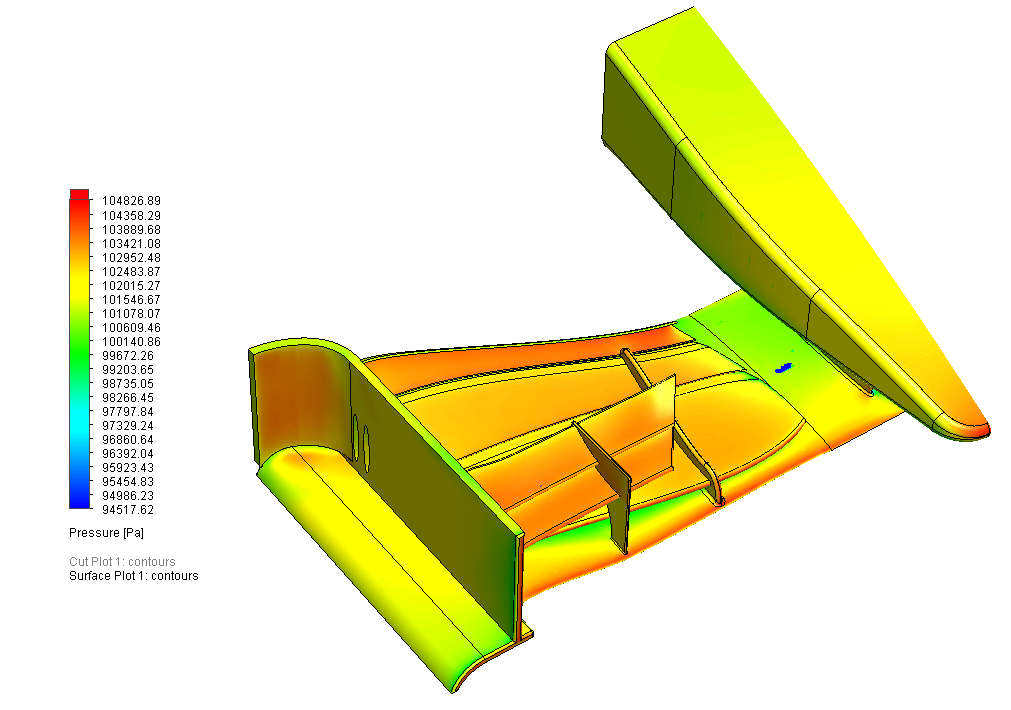
Task: Select the minimum legend value 94517.62
Action: (135, 509)
